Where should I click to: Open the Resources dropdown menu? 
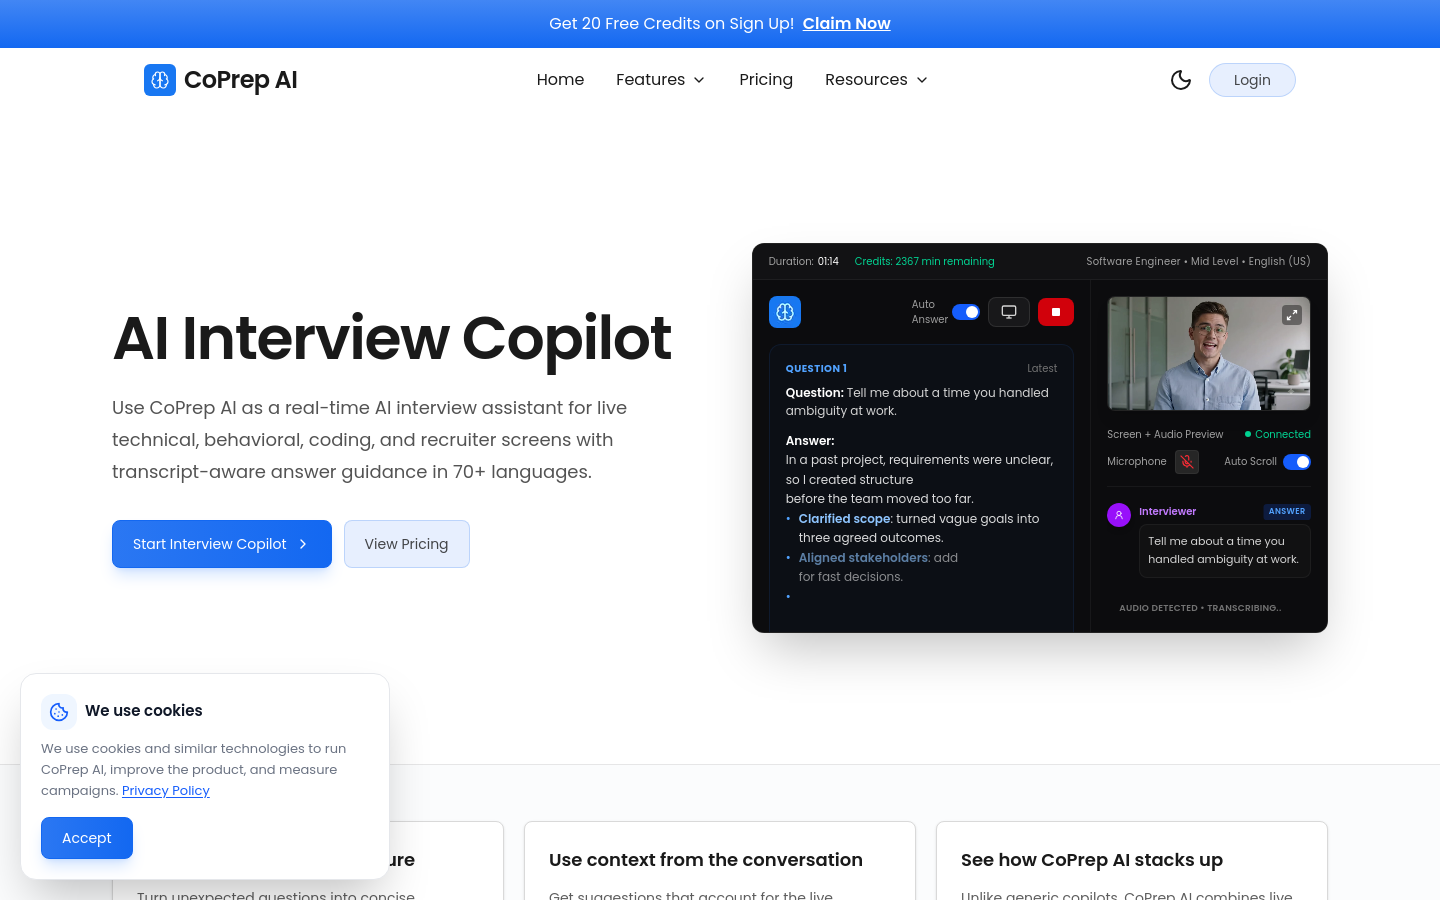tap(876, 80)
